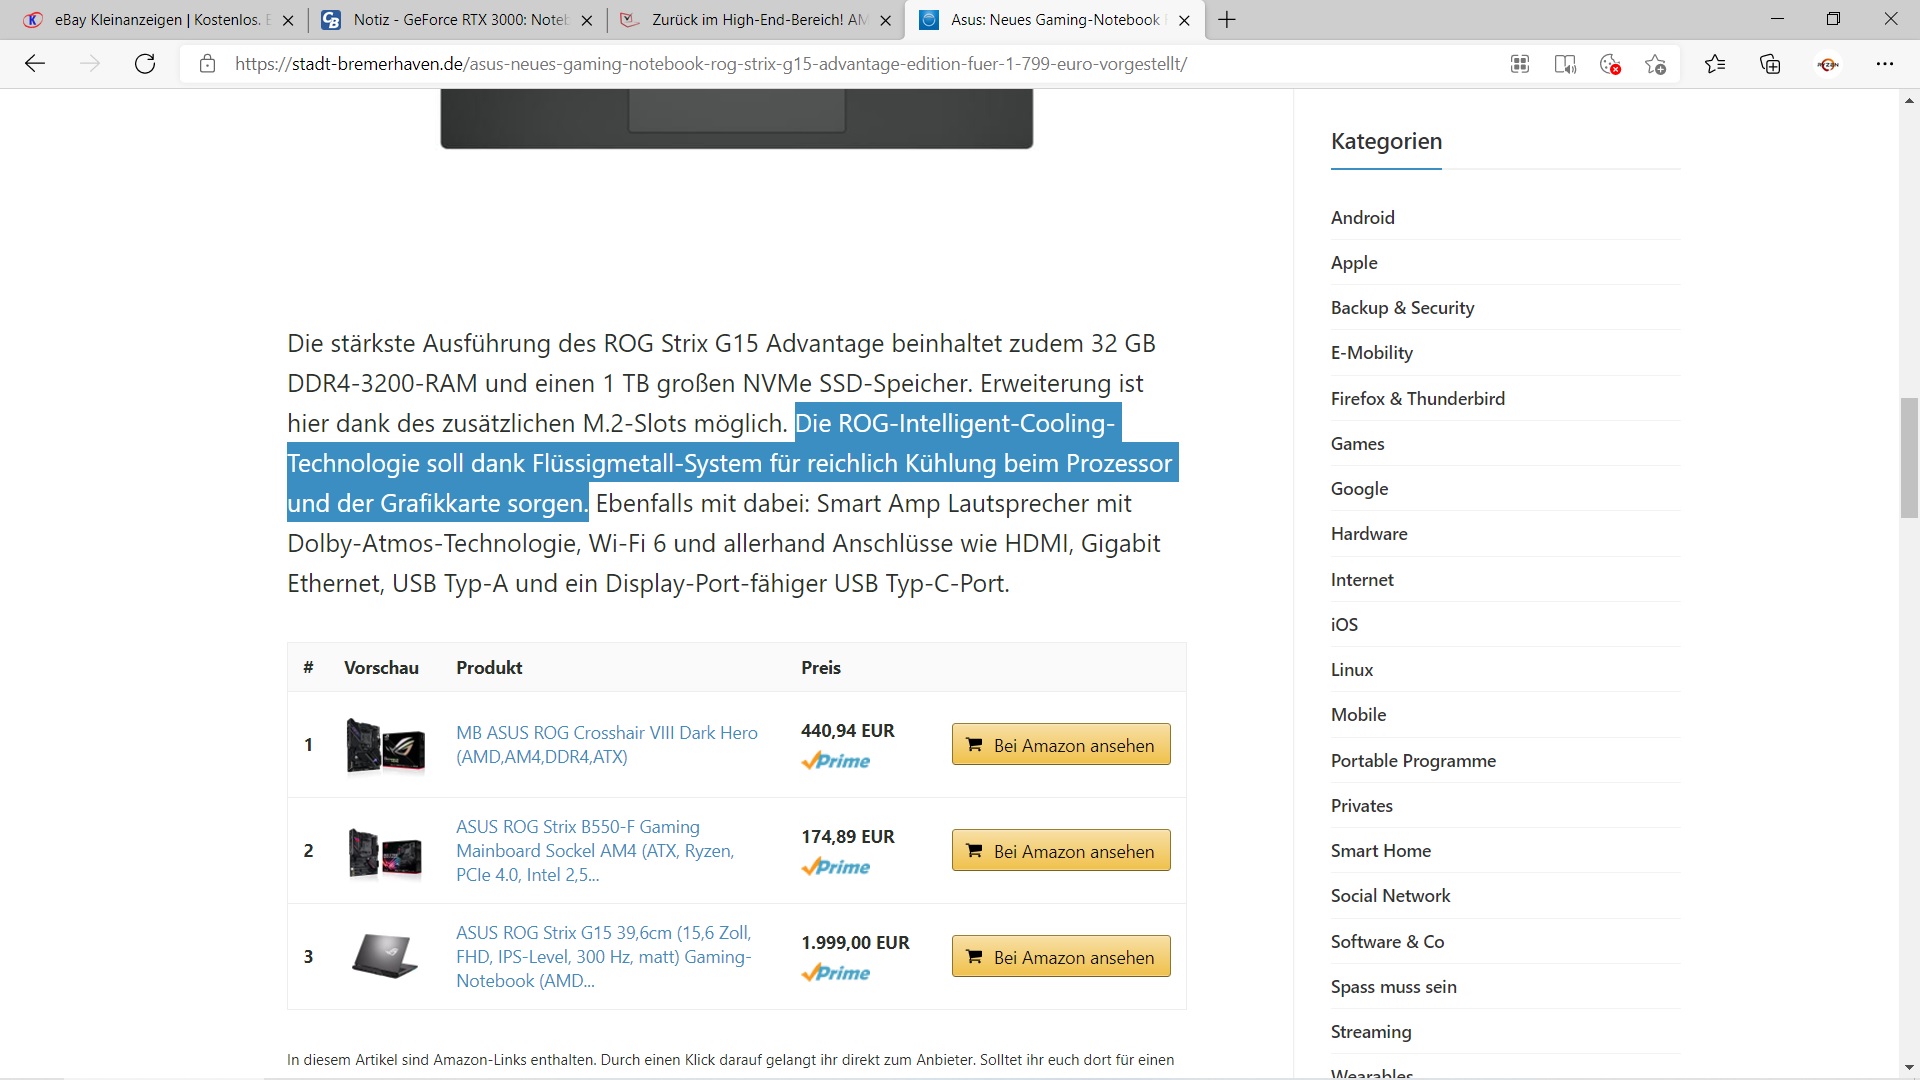The image size is (1920, 1080).
Task: Open the Collections panel
Action: pyautogui.click(x=1770, y=64)
